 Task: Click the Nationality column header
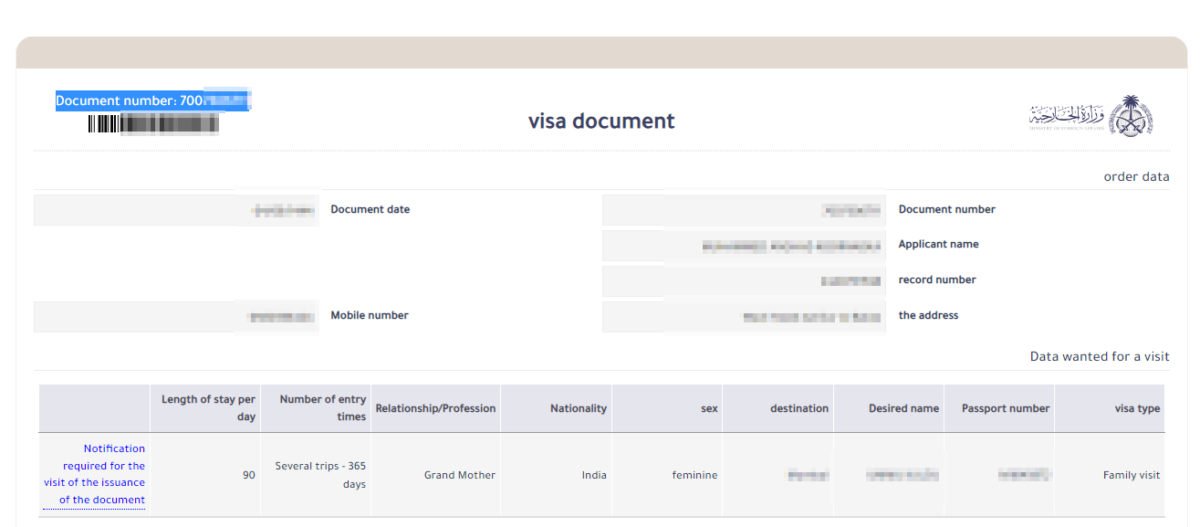[x=578, y=408]
